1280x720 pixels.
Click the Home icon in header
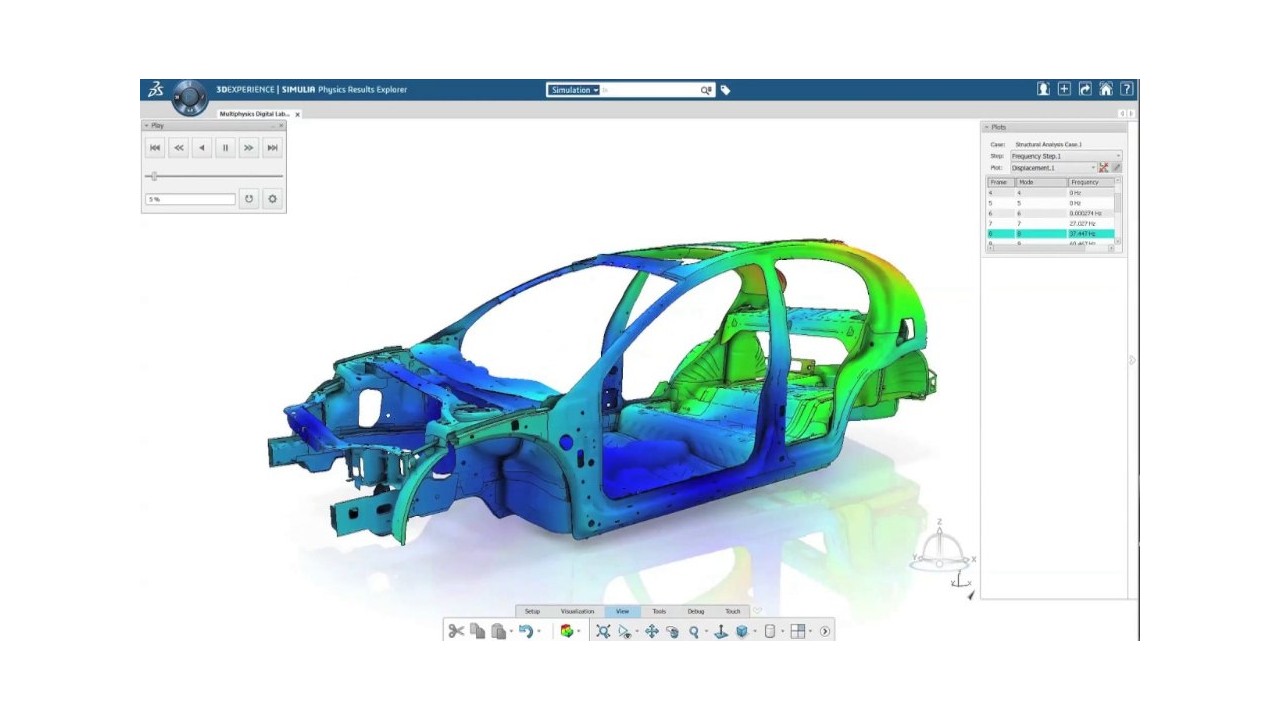(x=1106, y=89)
